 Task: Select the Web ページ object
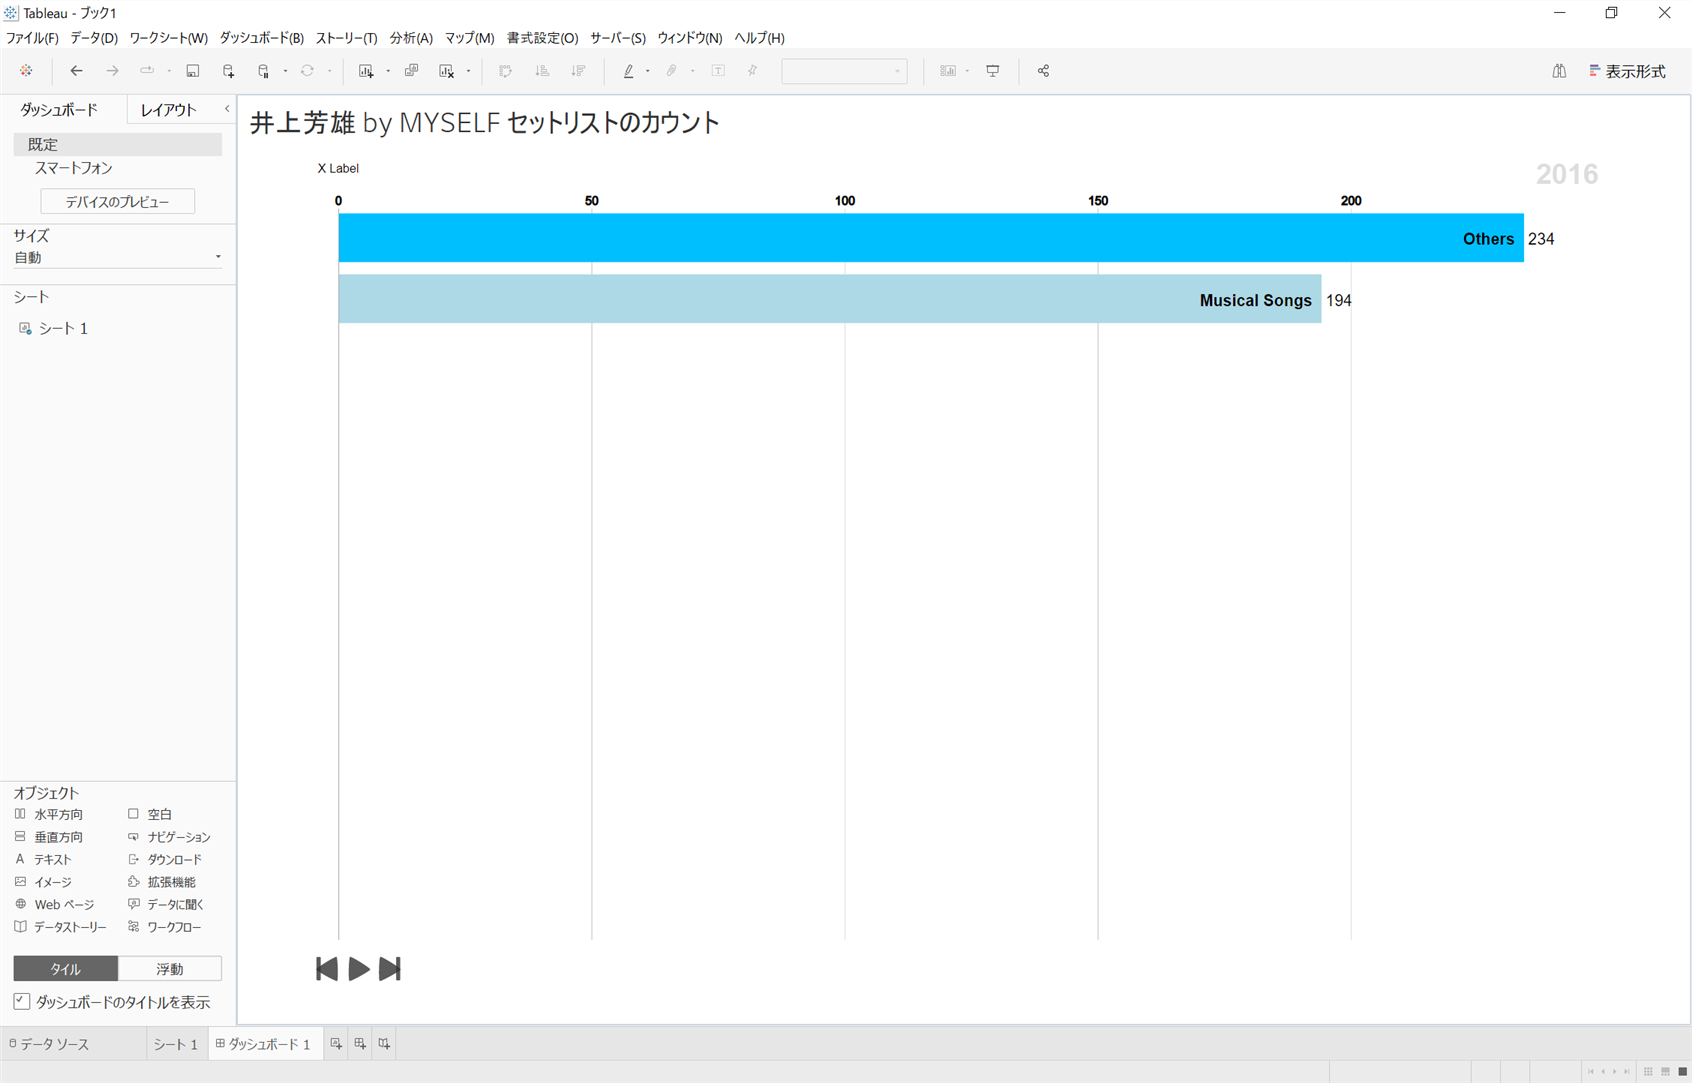pos(63,904)
